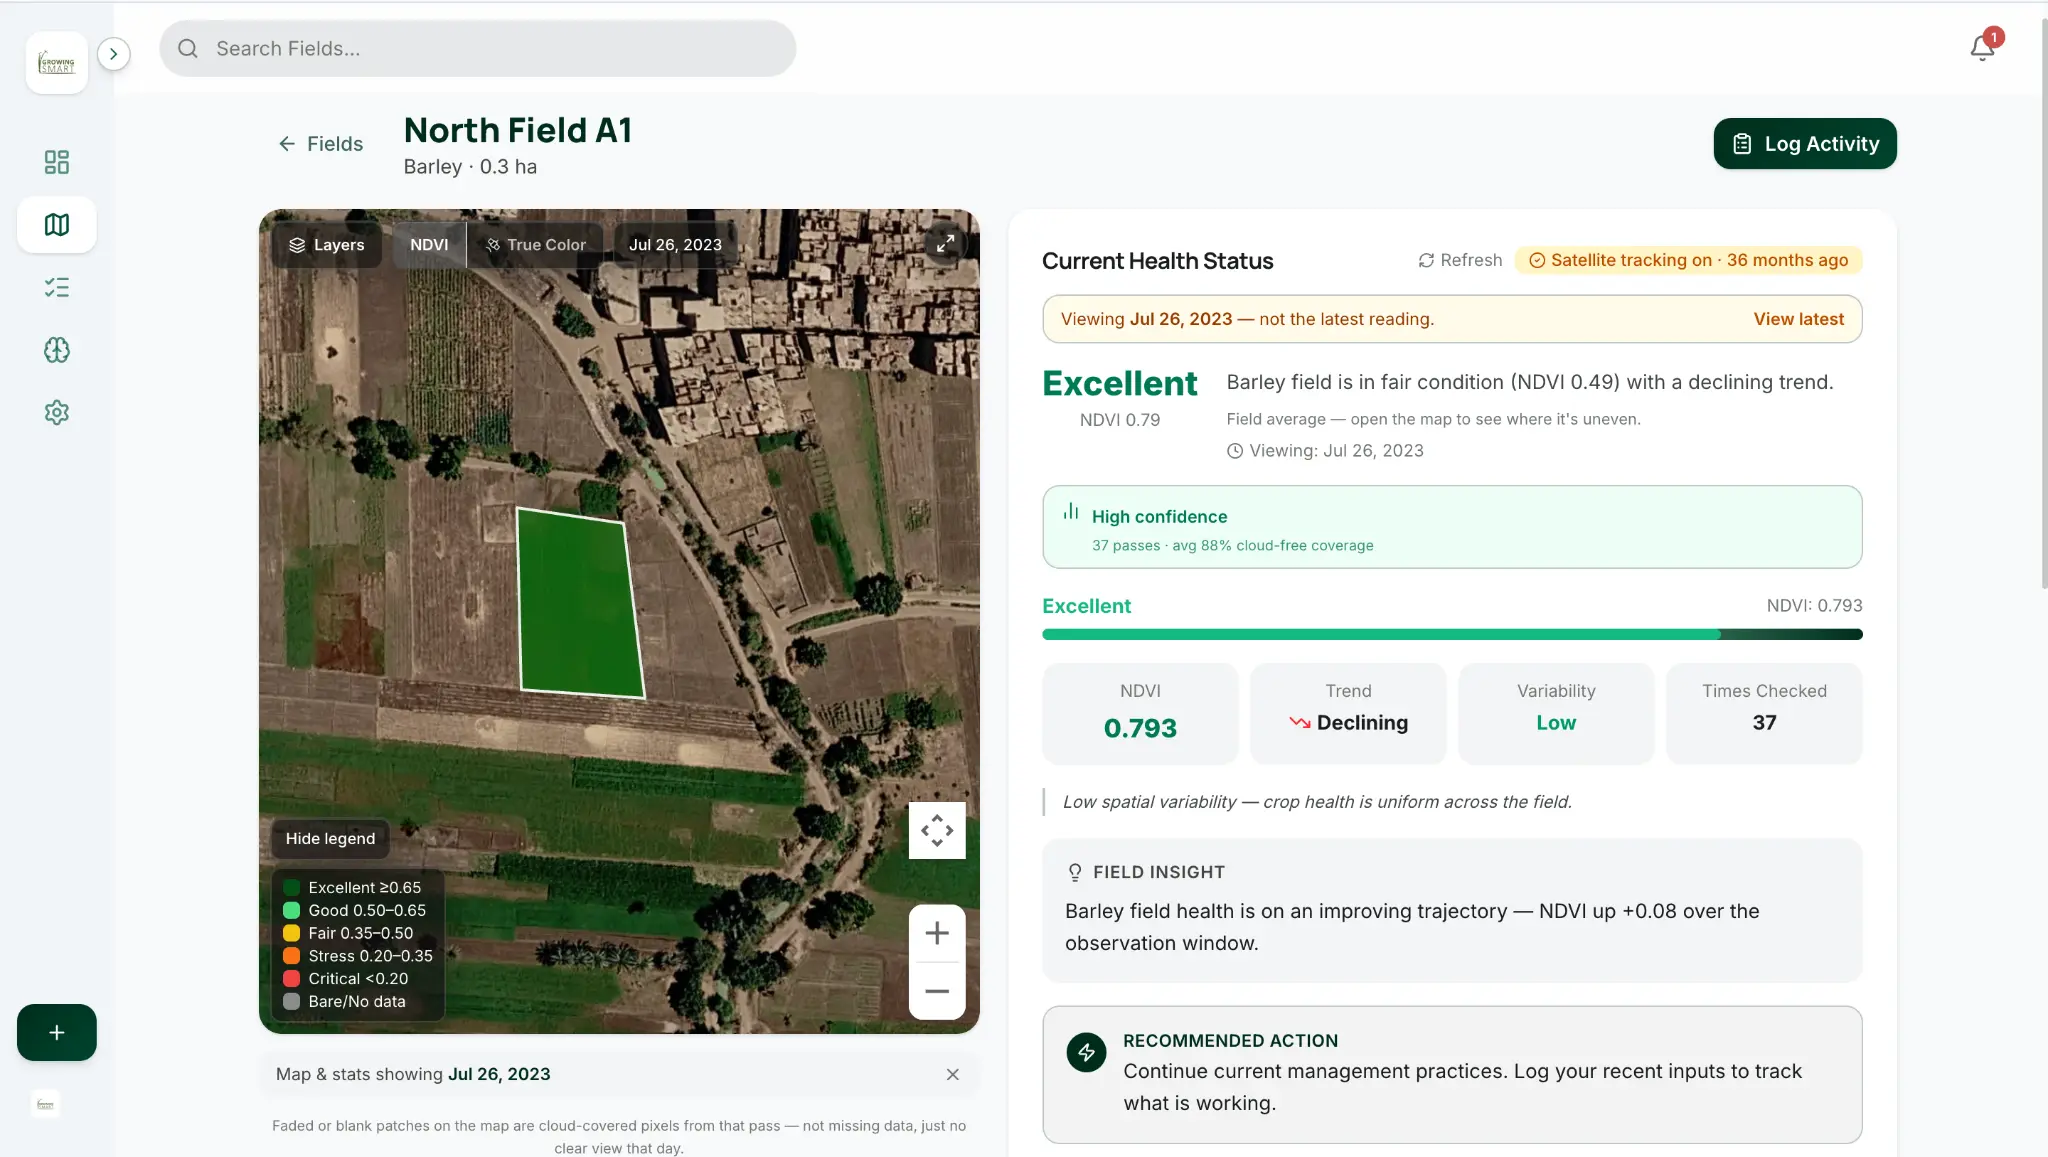The height and width of the screenshot is (1157, 2048).
Task: Hide the map legend
Action: pyautogui.click(x=330, y=839)
